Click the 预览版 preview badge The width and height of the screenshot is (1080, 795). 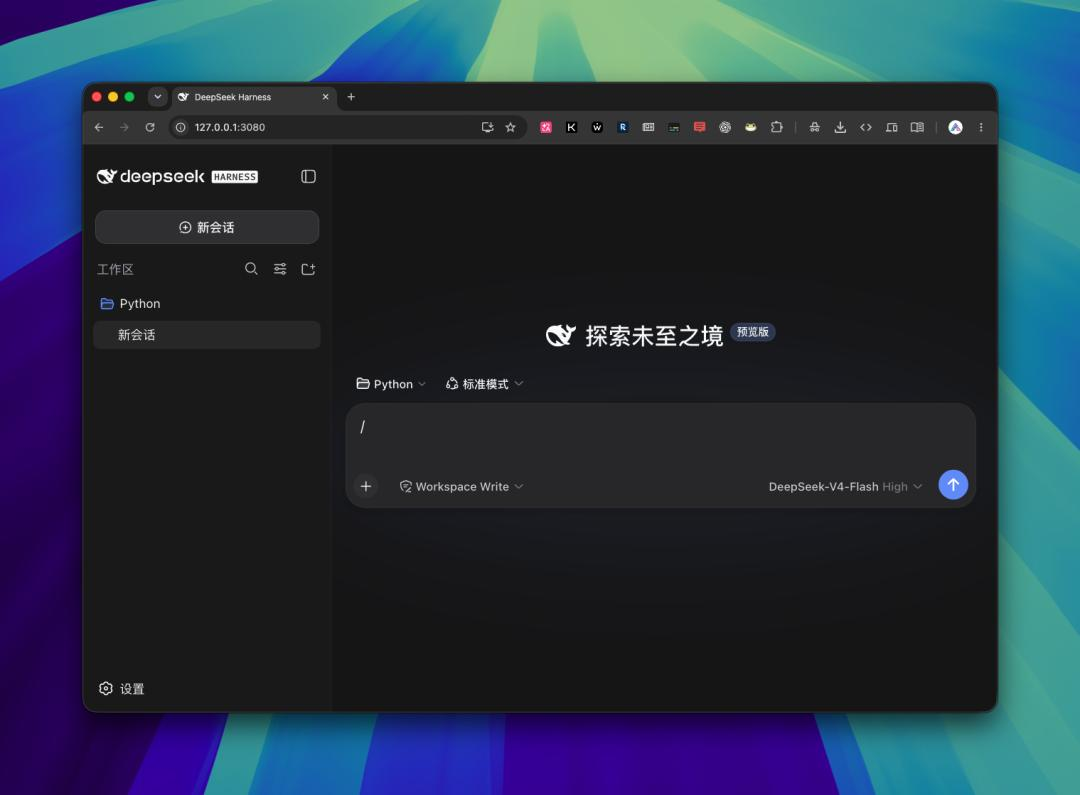click(752, 332)
